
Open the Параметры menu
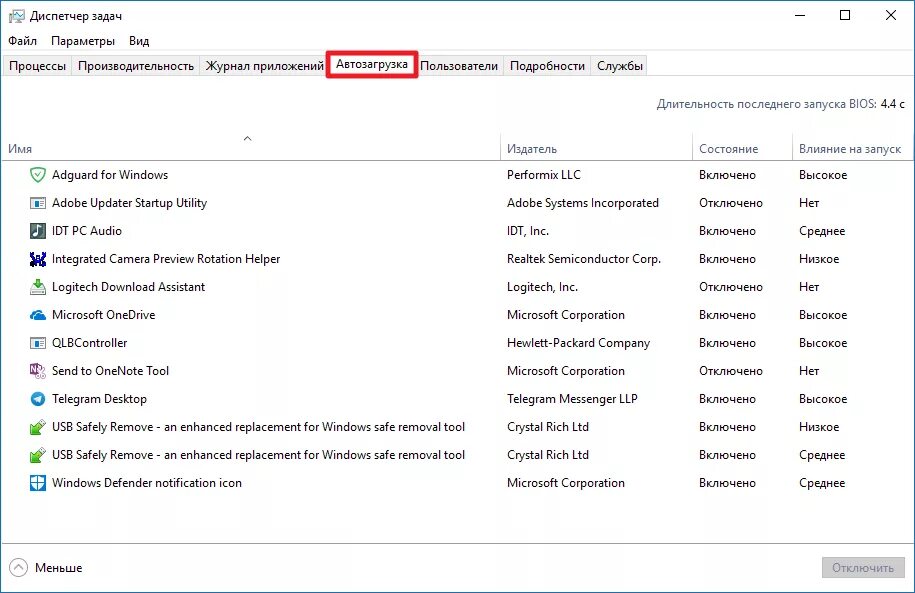click(x=83, y=41)
